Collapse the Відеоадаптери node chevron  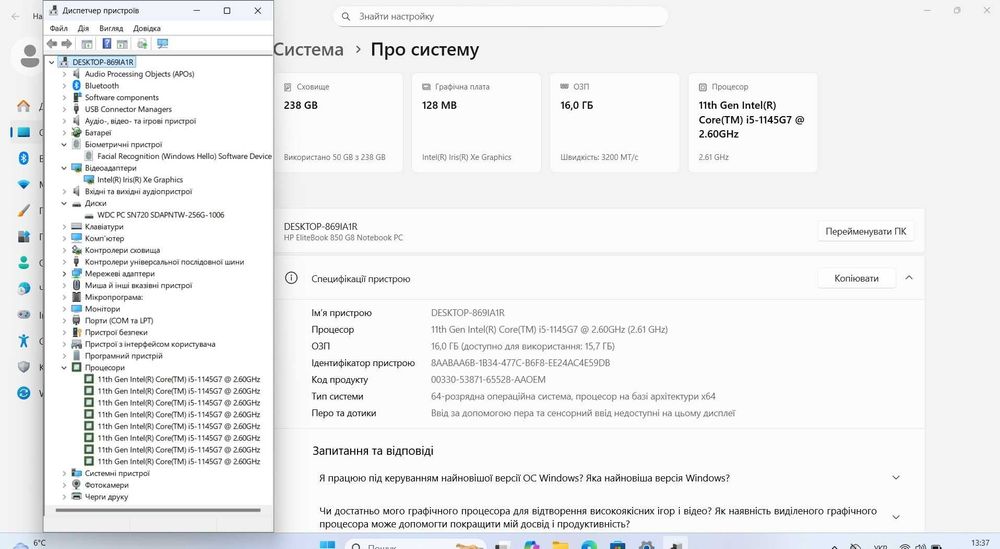click(64, 168)
